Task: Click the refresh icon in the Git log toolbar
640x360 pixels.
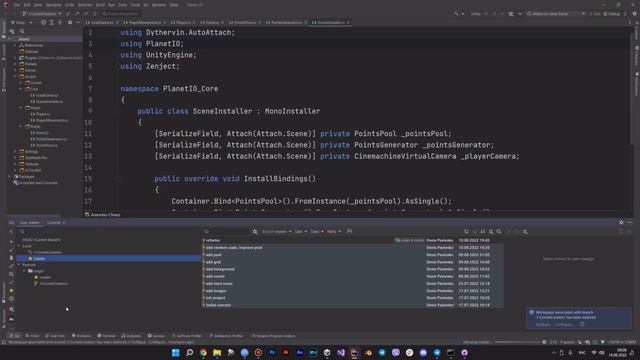Action: 466,231
